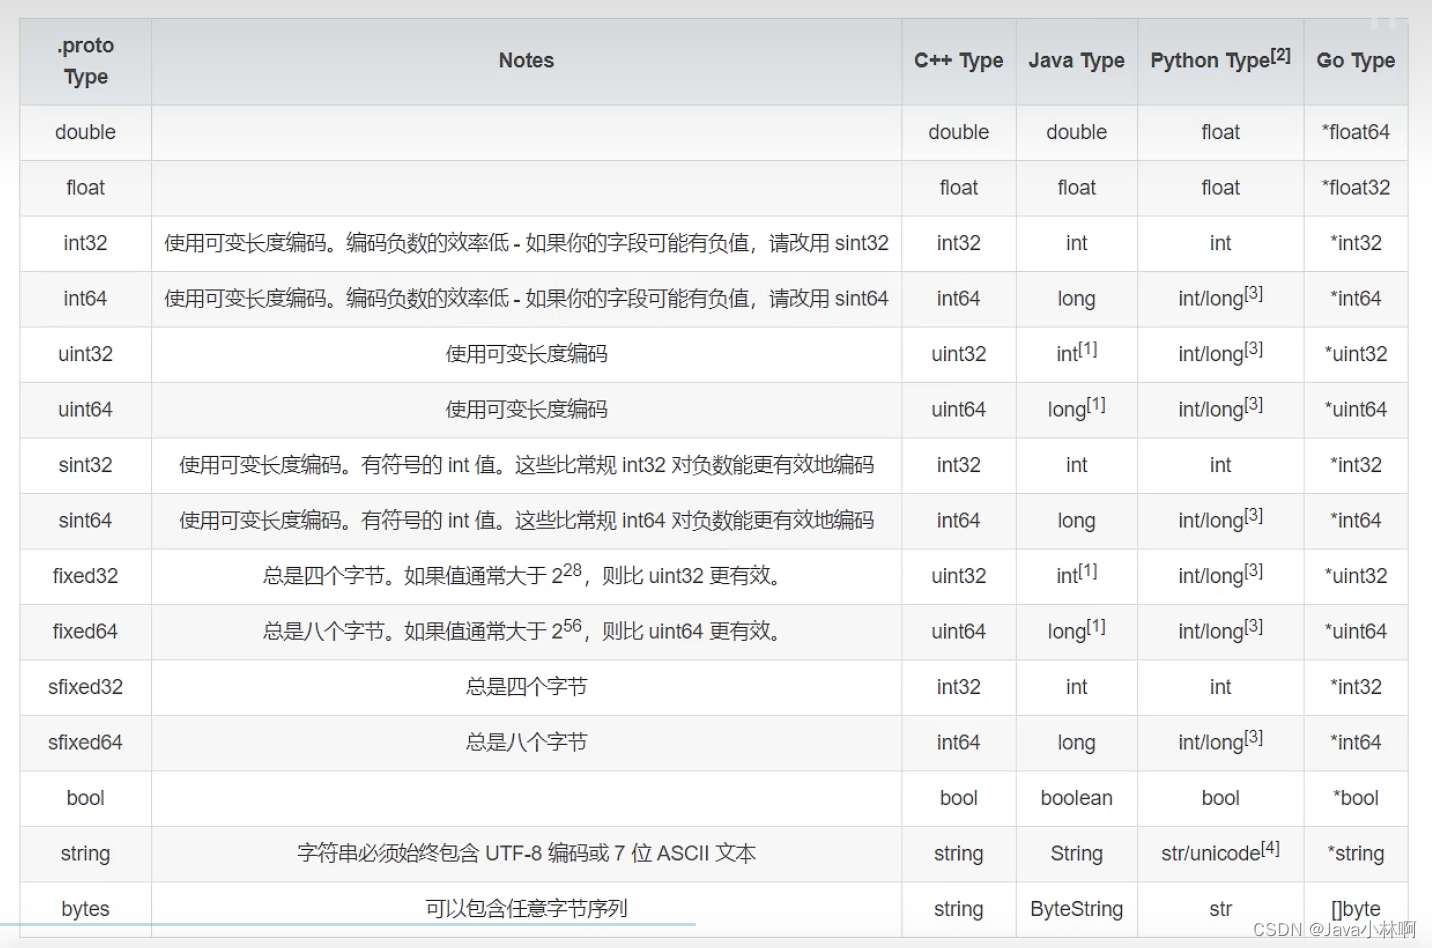Click the 'Java Type' column header
The height and width of the screenshot is (948, 1432).
[1076, 61]
